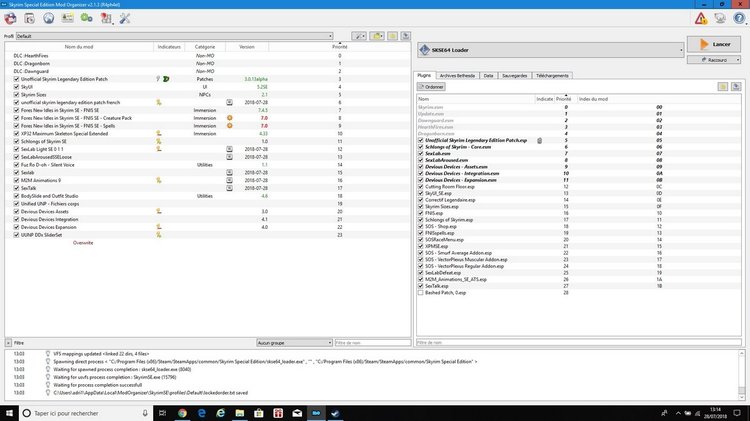Open the wrench tools dropdown above mod list
Viewport: 750px width, 421px height.
point(359,36)
